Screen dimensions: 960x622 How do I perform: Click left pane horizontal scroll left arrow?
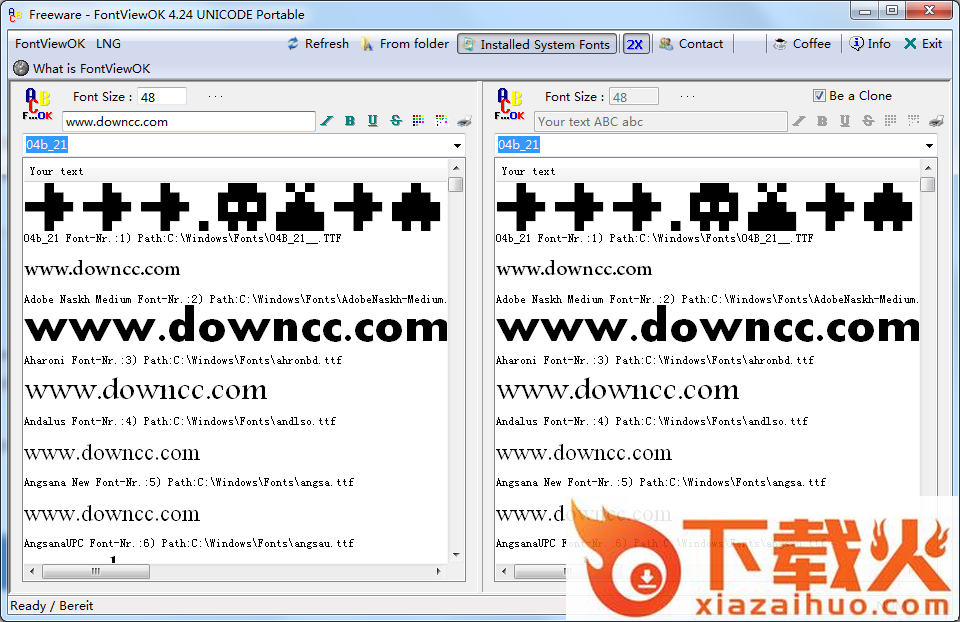tap(32, 571)
